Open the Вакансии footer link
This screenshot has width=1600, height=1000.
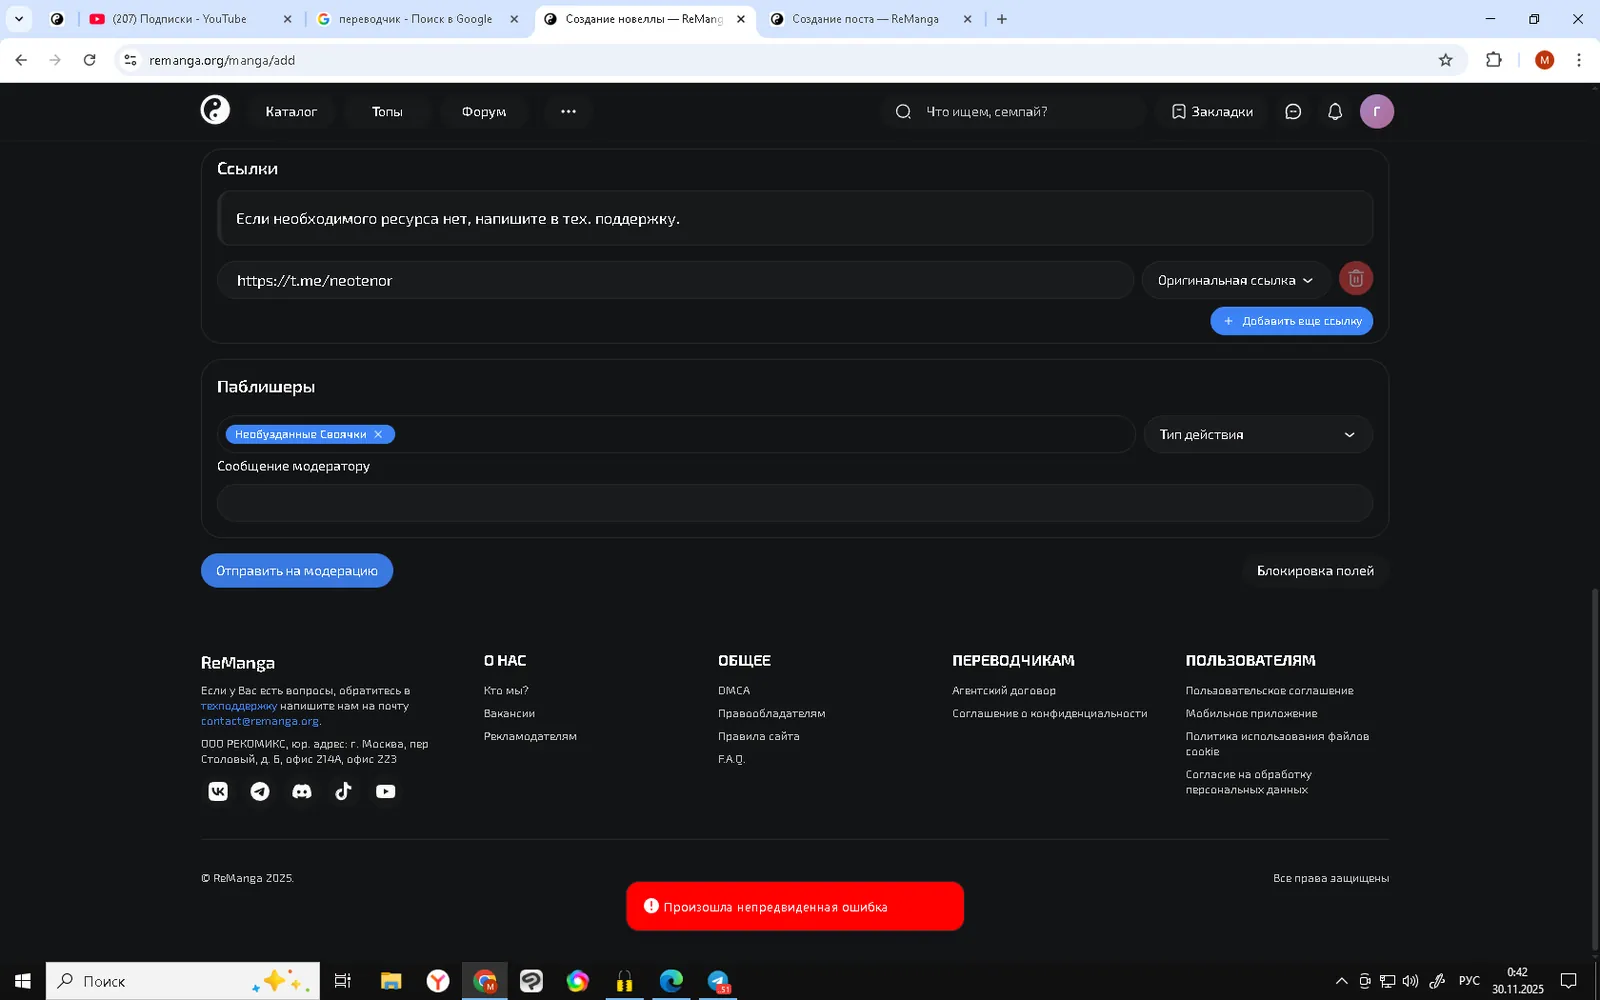click(x=509, y=714)
